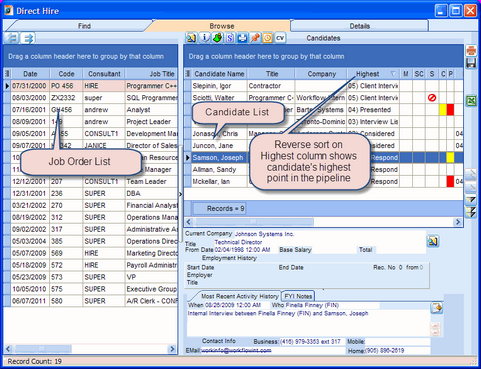The image size is (481, 369).
Task: Click candidate grid scroll left arrow
Action: [189, 222]
